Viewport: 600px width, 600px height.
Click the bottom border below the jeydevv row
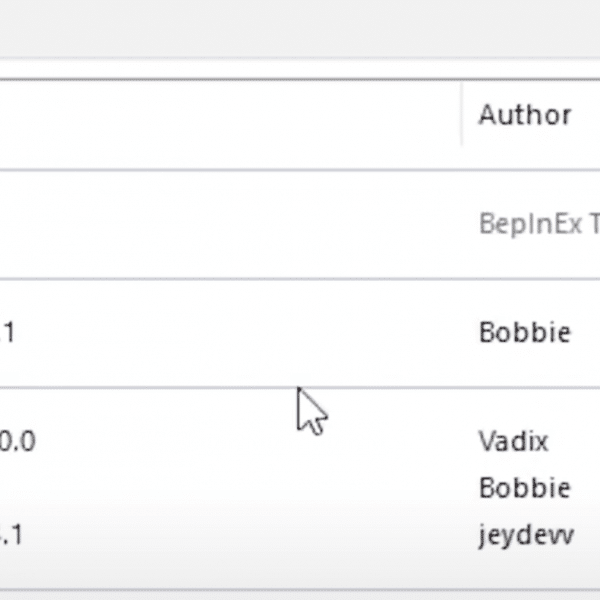tap(300, 592)
